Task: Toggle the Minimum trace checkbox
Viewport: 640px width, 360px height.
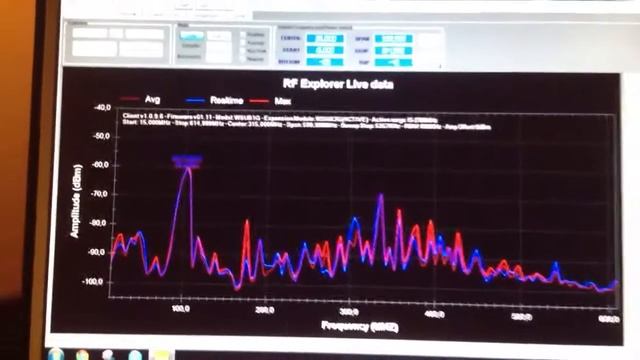Action: [x=243, y=59]
